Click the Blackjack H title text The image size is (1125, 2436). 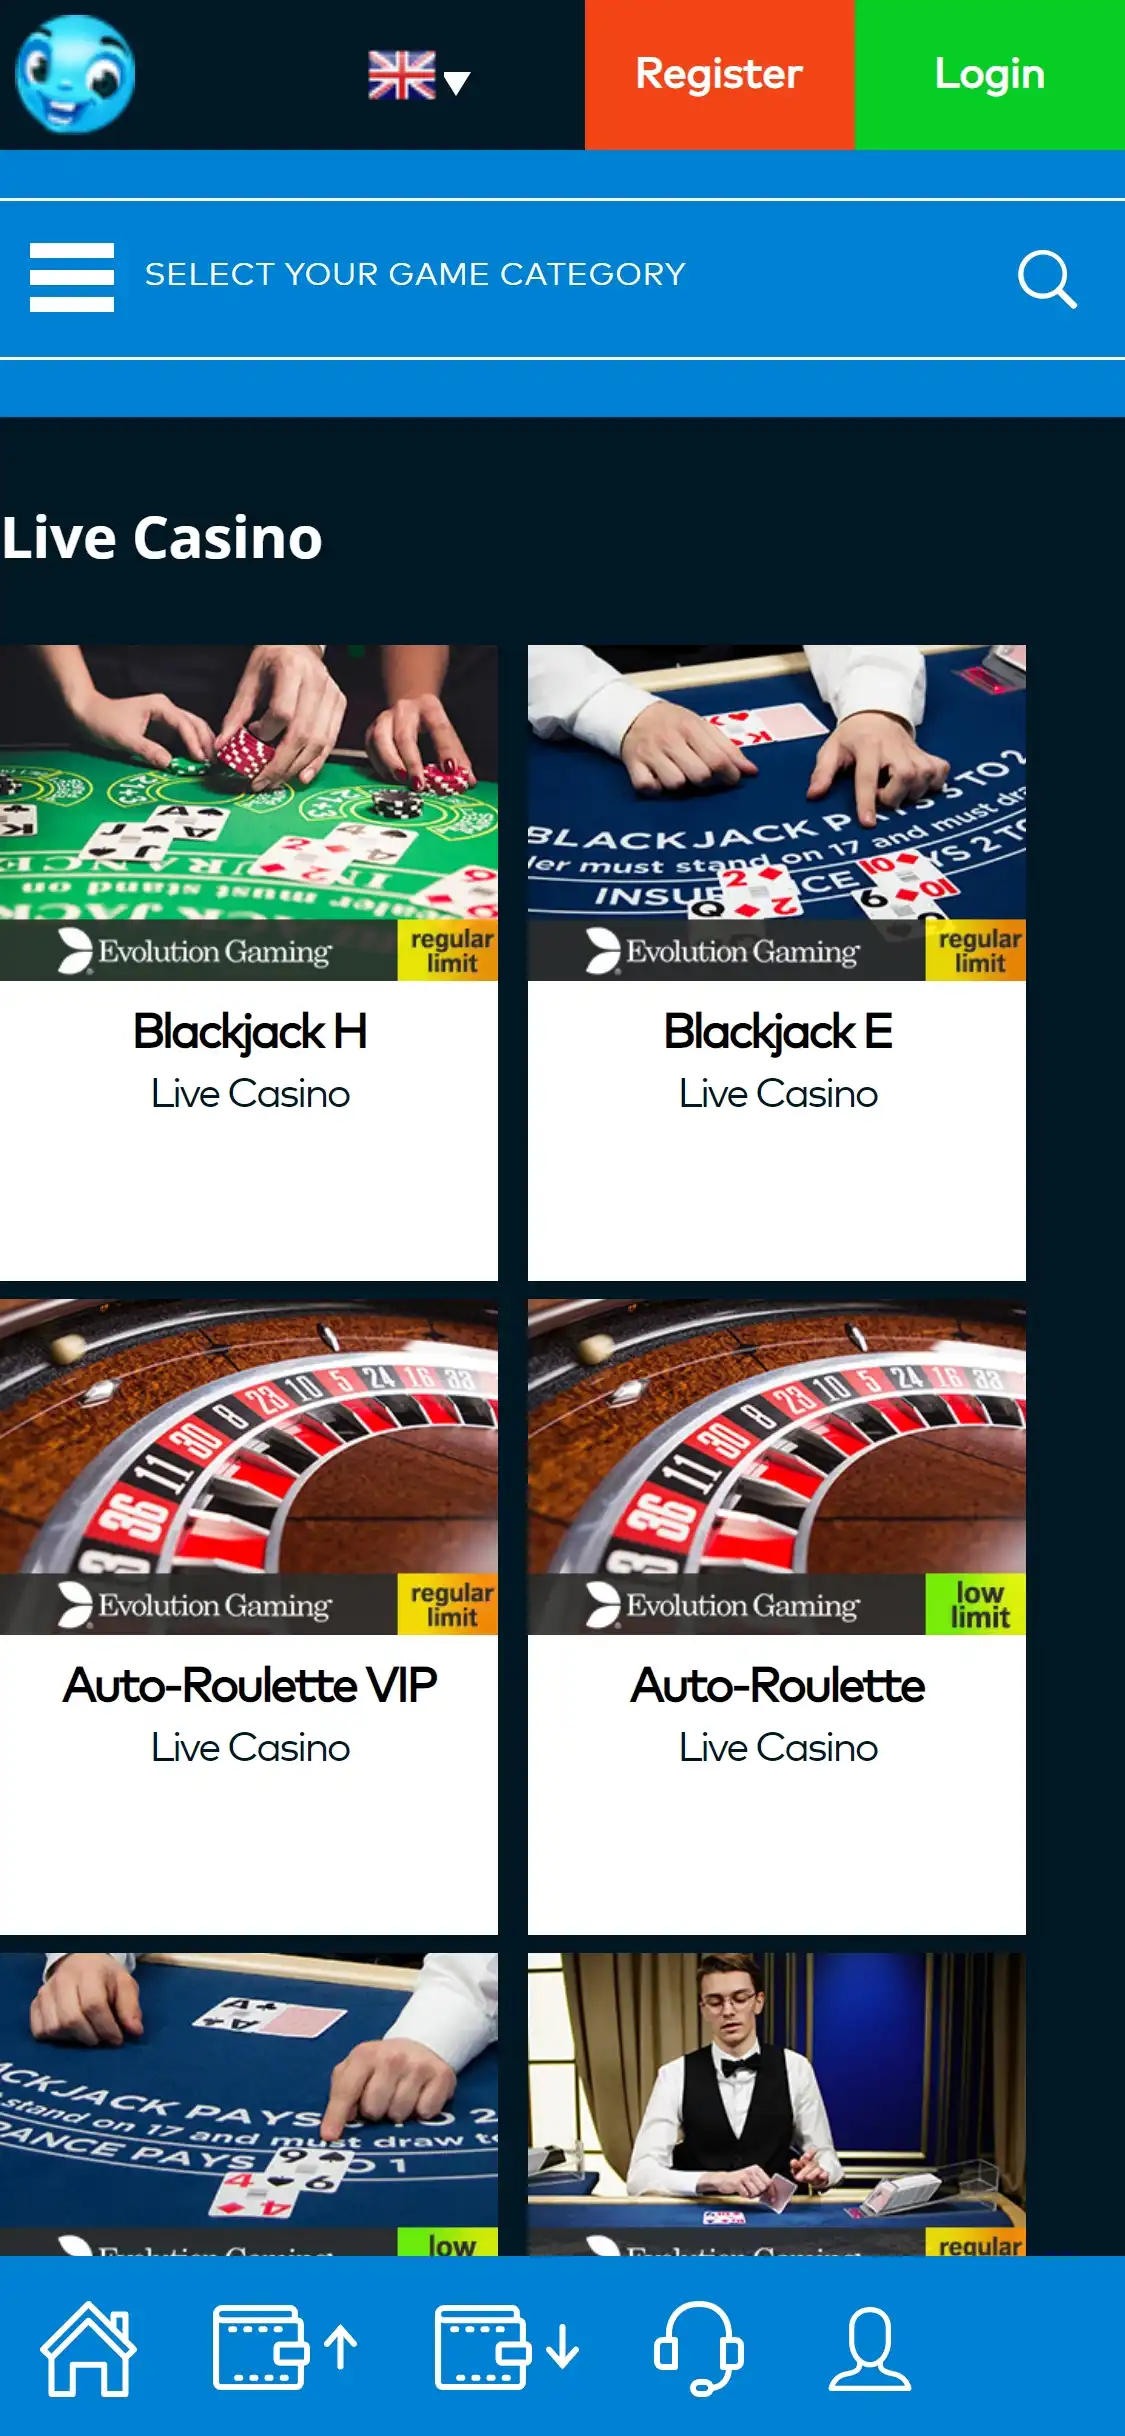coord(250,1032)
